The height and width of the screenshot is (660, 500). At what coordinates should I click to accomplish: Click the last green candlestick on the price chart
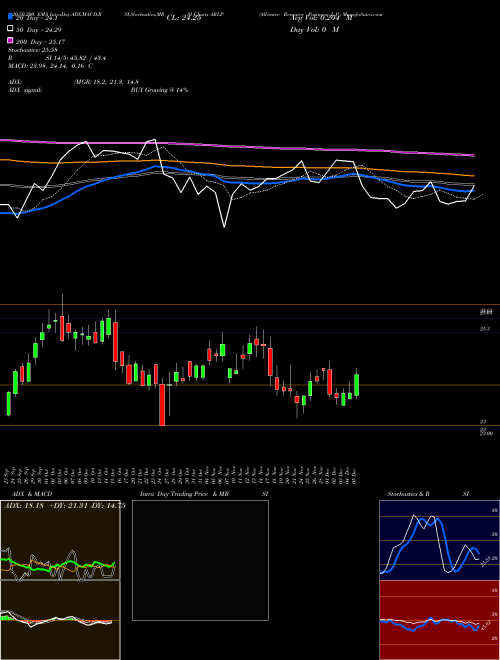pos(356,385)
